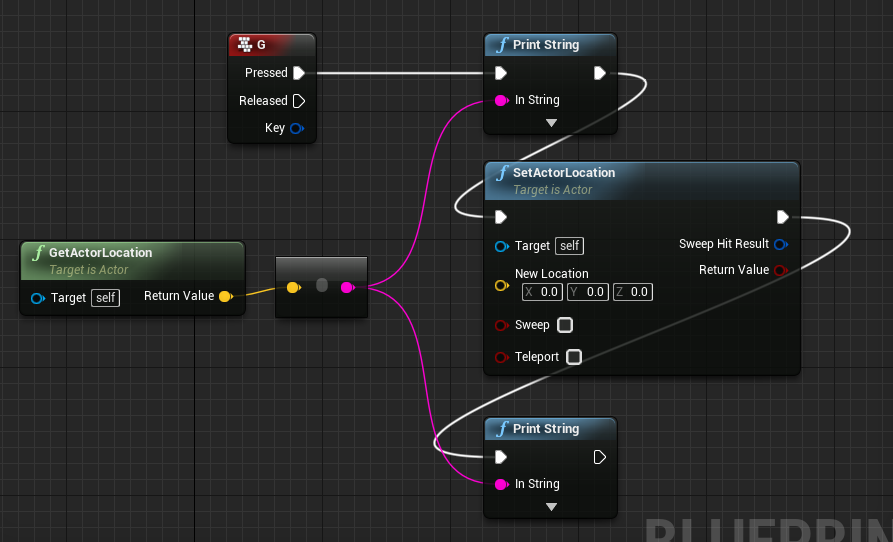Enable the Sweep checkbox

(x=565, y=325)
